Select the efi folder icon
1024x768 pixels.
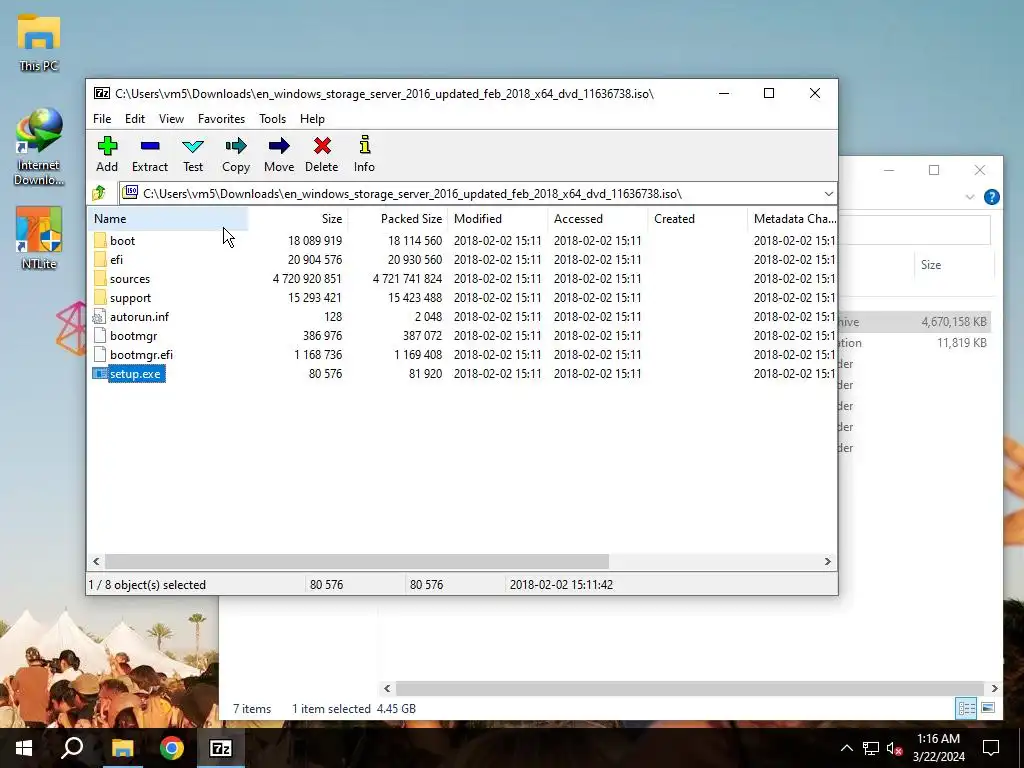coord(100,259)
